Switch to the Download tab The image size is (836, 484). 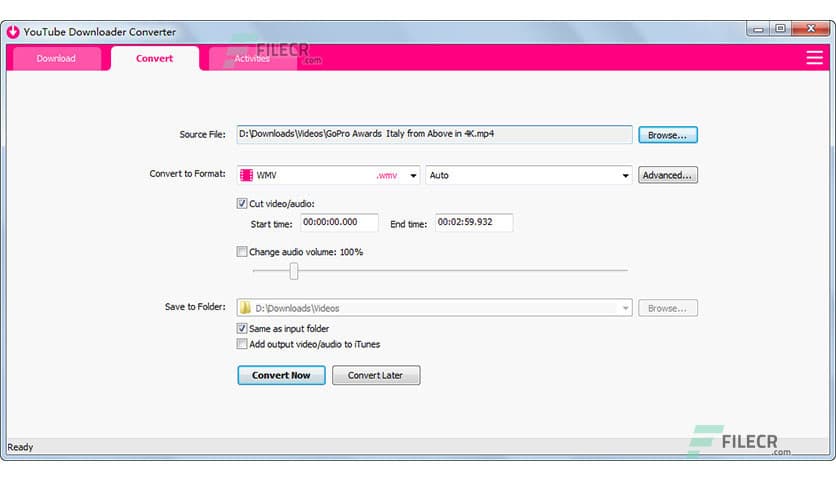pos(56,59)
